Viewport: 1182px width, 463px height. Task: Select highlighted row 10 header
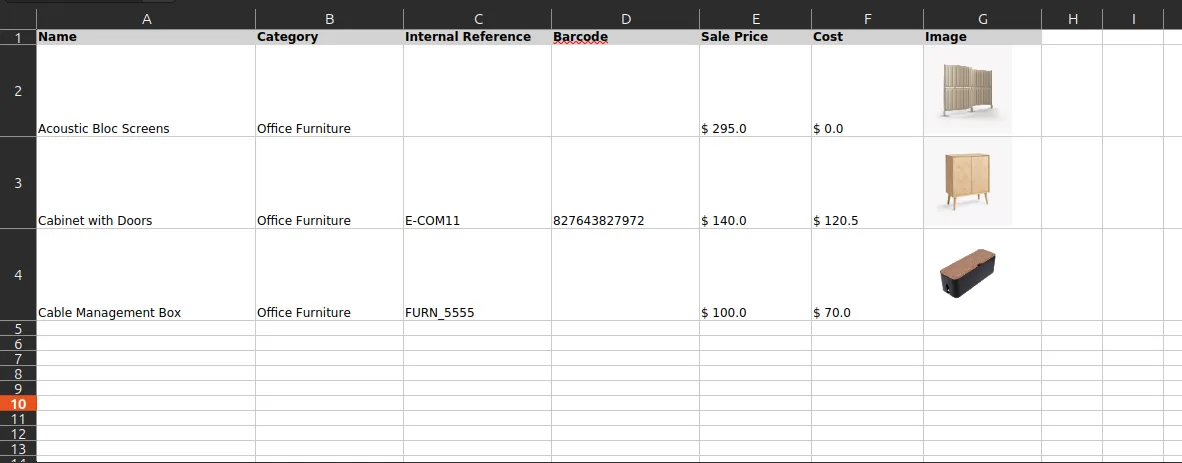tap(18, 403)
